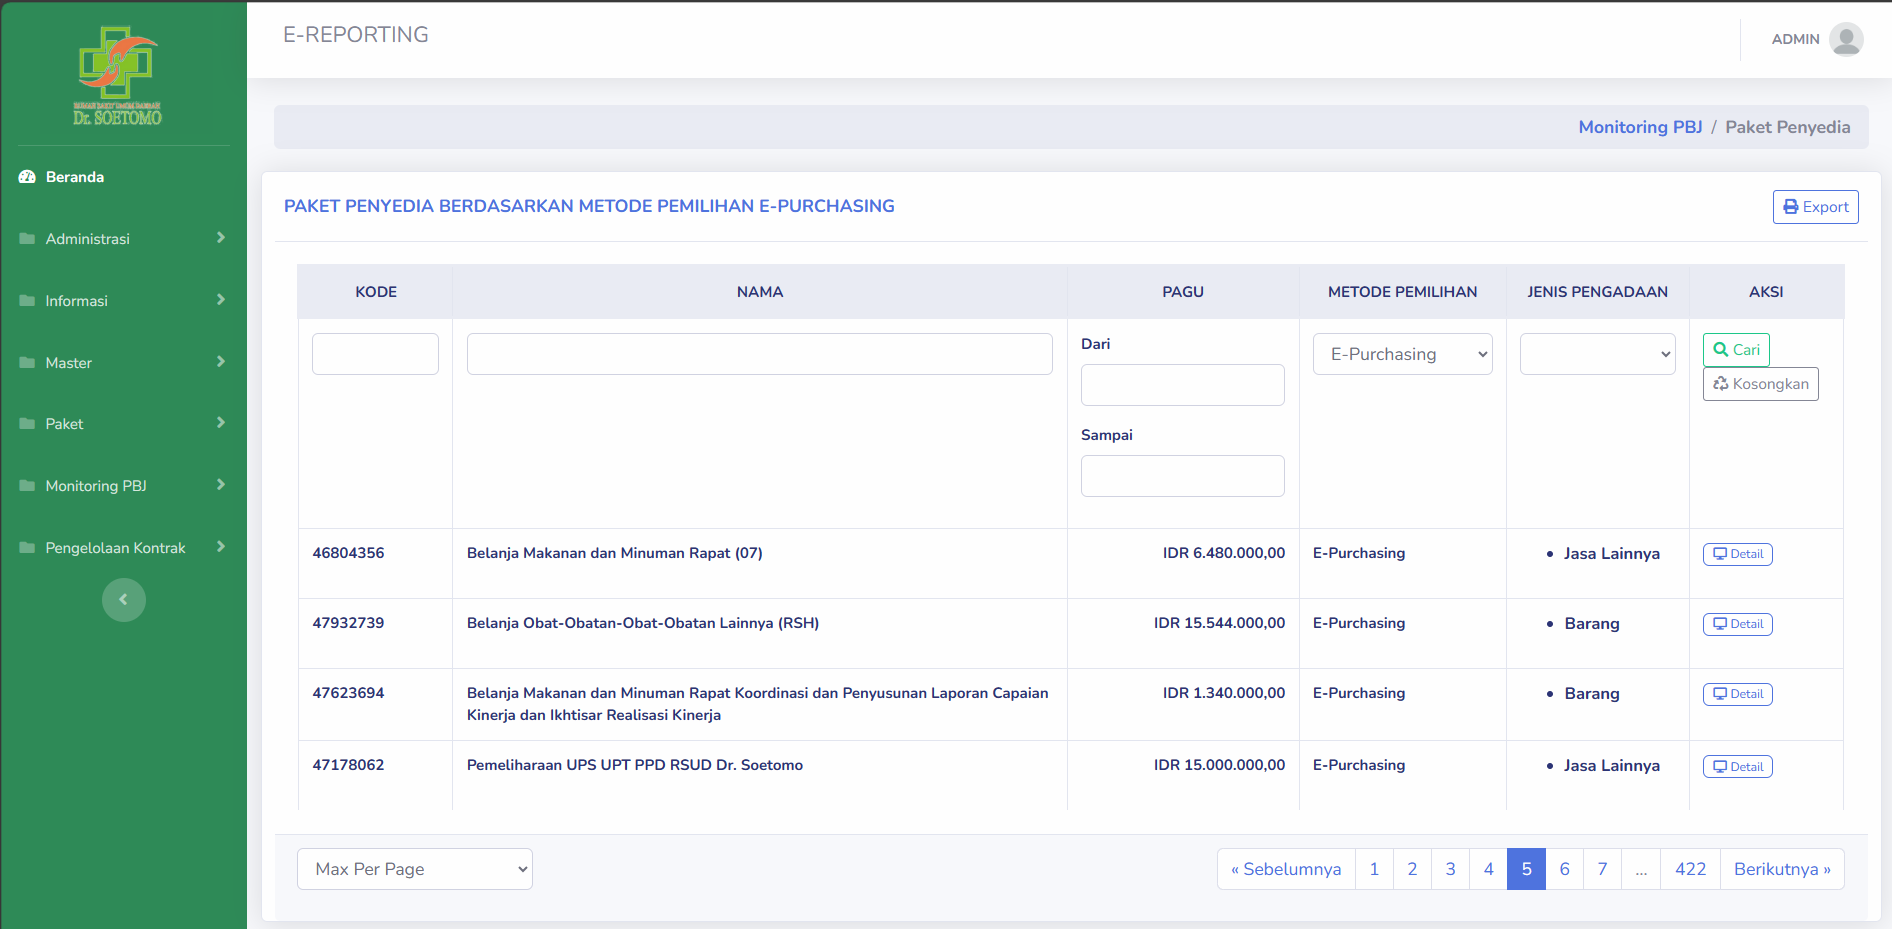Click the Pagu Dari input field

pyautogui.click(x=1182, y=385)
